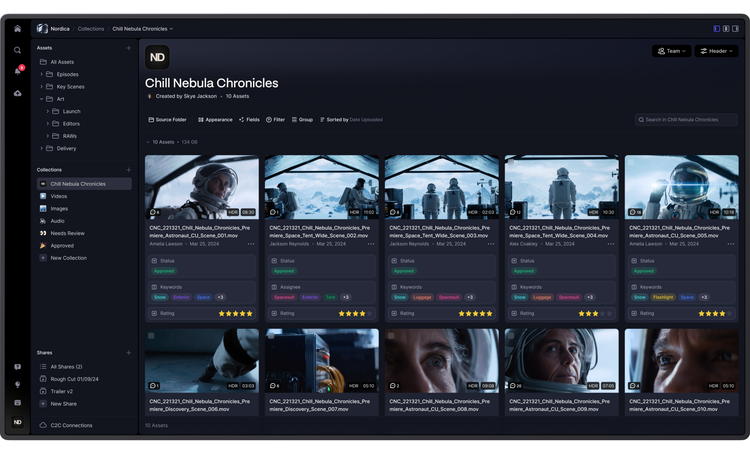Search in Chill Nebula Chronicles field
This screenshot has width=750, height=454.
pos(686,120)
